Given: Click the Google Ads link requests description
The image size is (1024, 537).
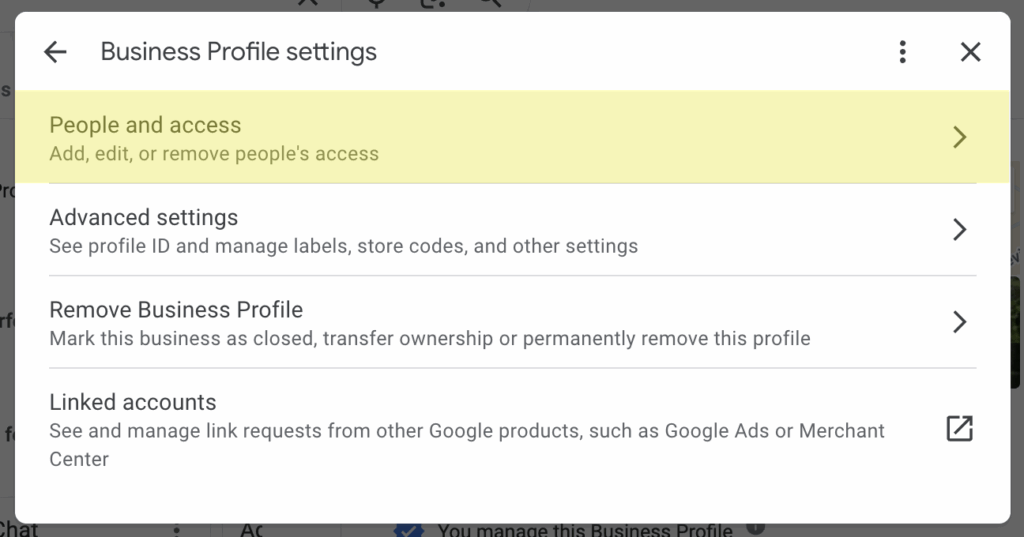Looking at the screenshot, I should coord(467,431).
